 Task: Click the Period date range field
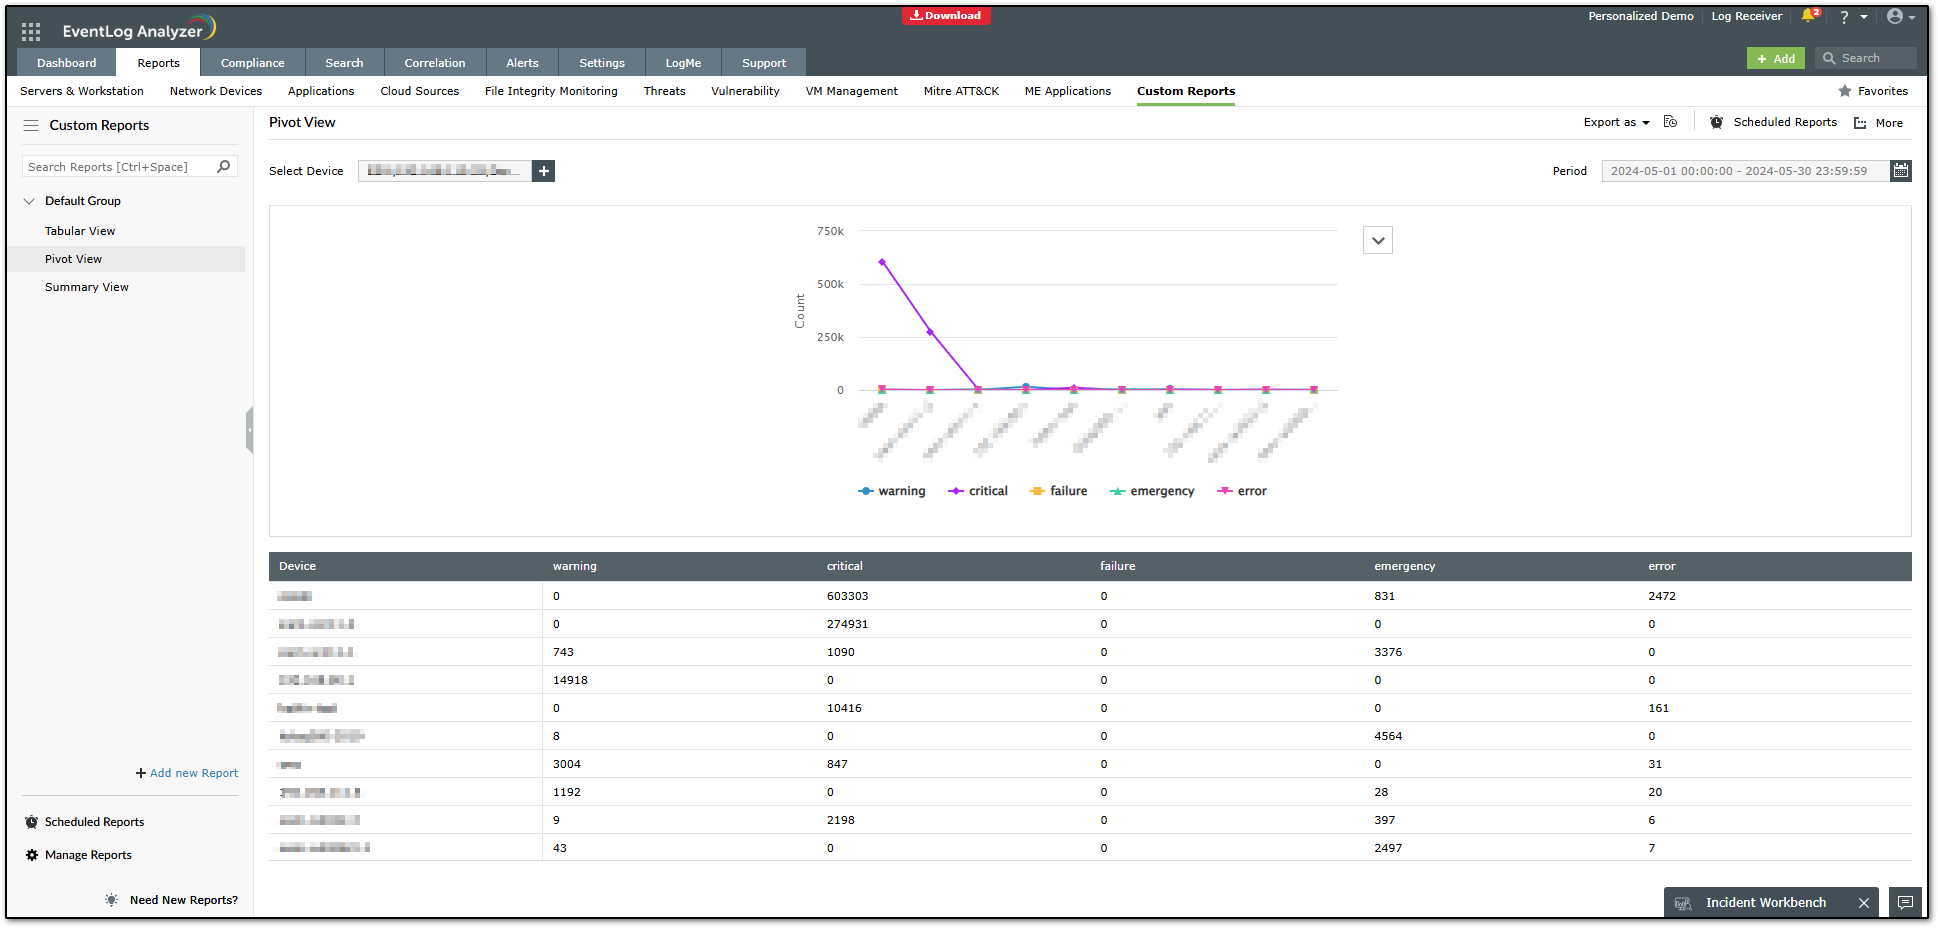pos(1746,171)
